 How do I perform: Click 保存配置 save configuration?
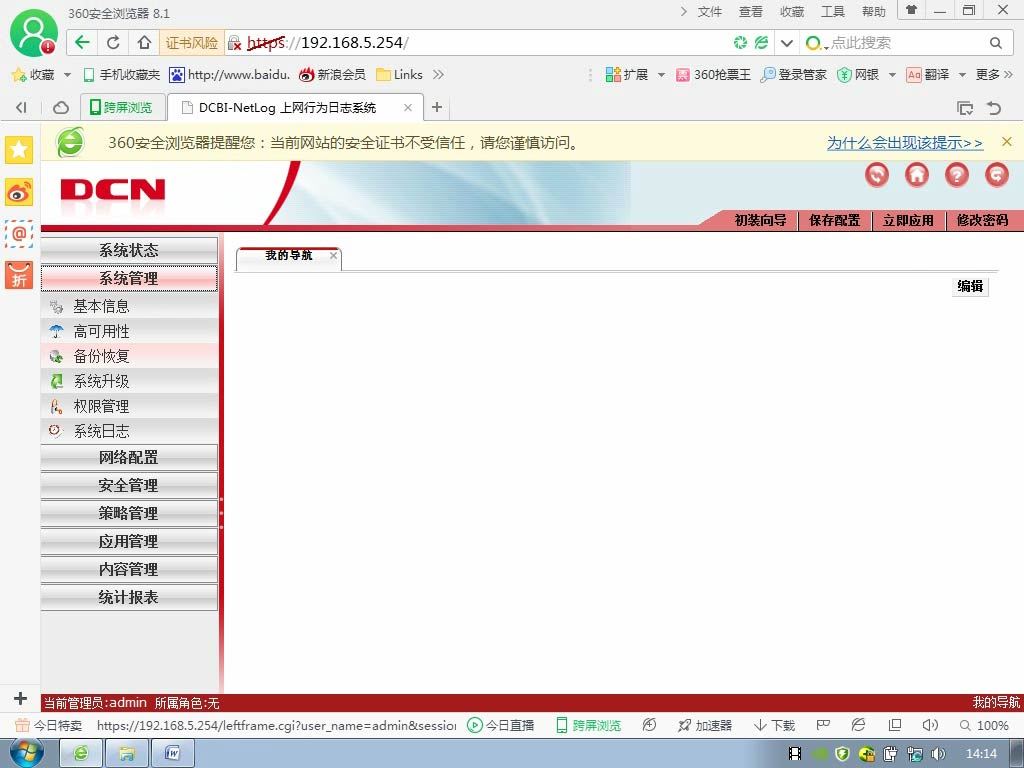(x=835, y=220)
